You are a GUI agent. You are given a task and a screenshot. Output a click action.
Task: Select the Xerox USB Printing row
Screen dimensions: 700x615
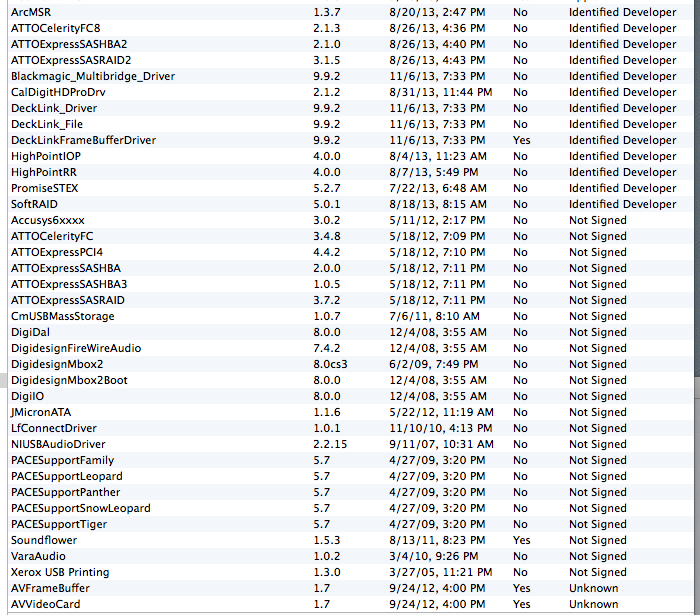(350, 572)
